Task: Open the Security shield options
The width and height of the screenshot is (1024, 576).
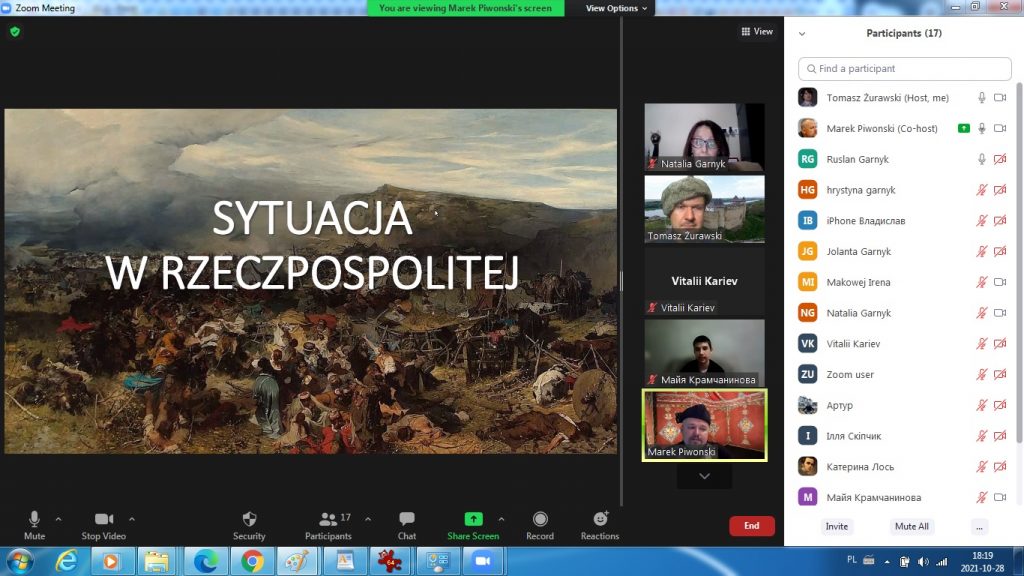Action: (249, 524)
